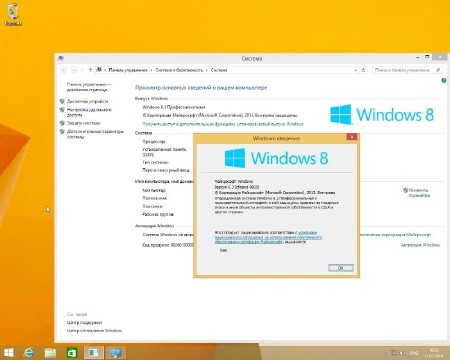
Task: Click the 'Рабочая группа' label
Action: click(158, 214)
